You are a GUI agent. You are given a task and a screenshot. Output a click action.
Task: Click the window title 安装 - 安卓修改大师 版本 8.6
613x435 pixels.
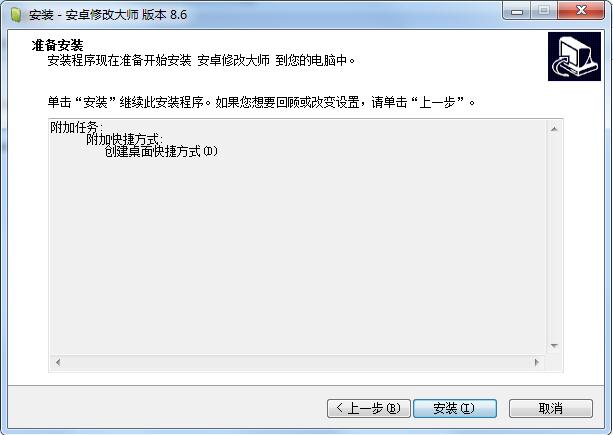108,15
